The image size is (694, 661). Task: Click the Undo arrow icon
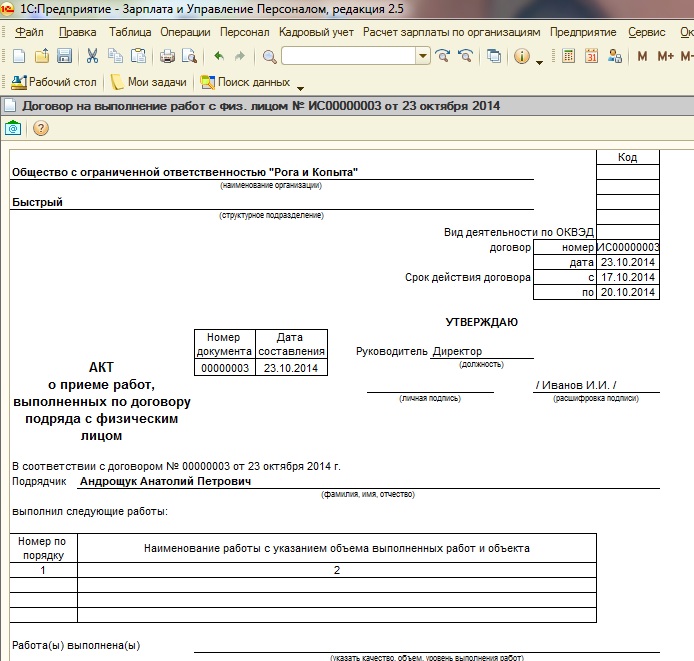coord(219,56)
